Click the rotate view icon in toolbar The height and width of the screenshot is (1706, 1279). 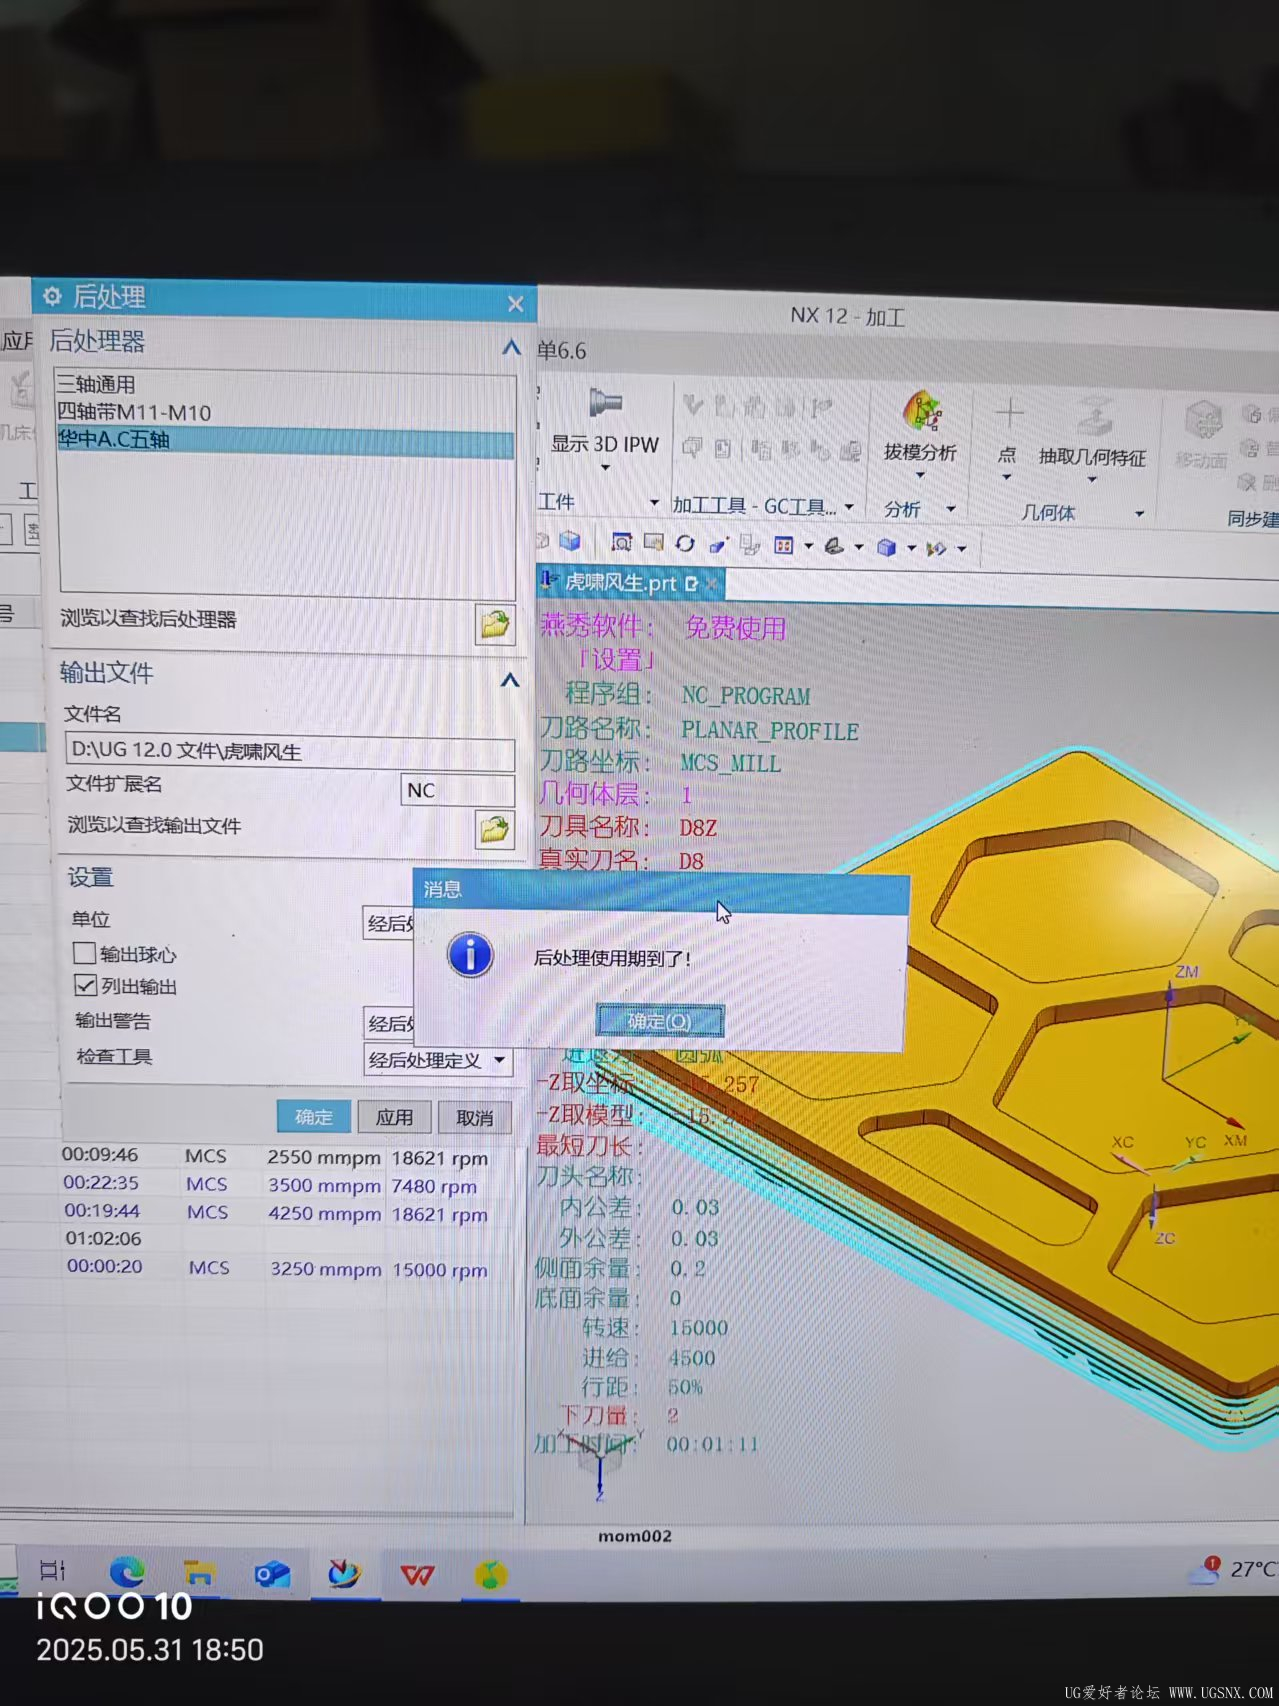685,543
